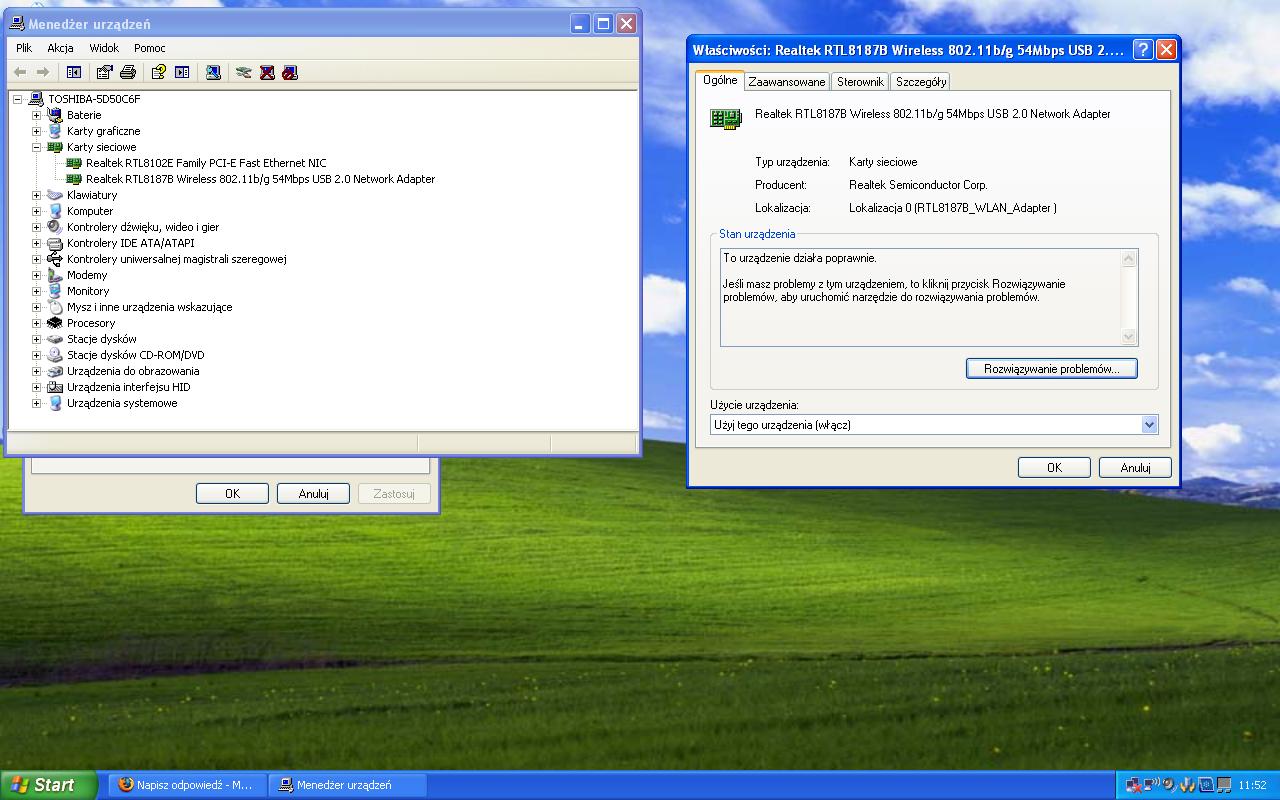Click Anuluj in the Realtek properties dialog
Screen dimensions: 1280x800
[1135, 467]
